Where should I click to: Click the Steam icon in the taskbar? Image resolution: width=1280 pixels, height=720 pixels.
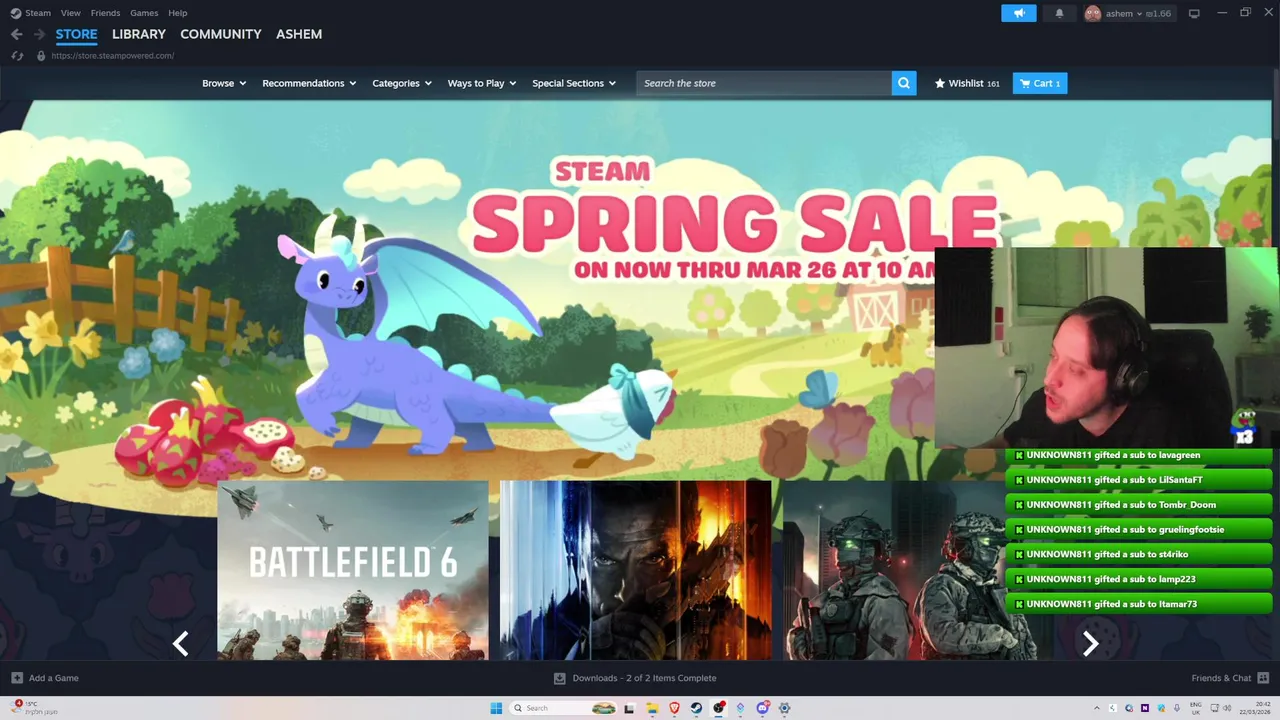coord(696,708)
